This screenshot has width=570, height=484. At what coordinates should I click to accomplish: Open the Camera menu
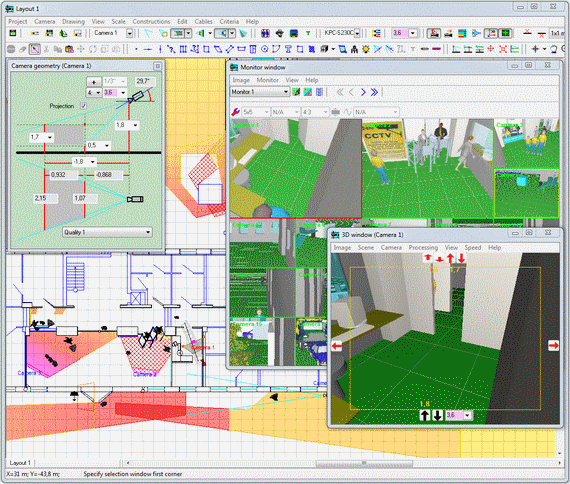point(45,21)
